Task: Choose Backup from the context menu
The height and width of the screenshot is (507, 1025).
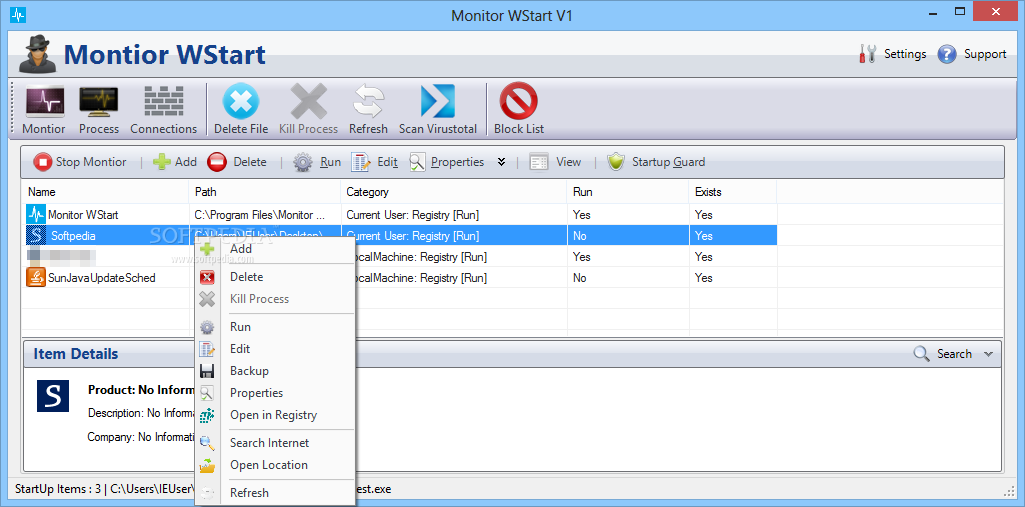Action: coord(275,371)
